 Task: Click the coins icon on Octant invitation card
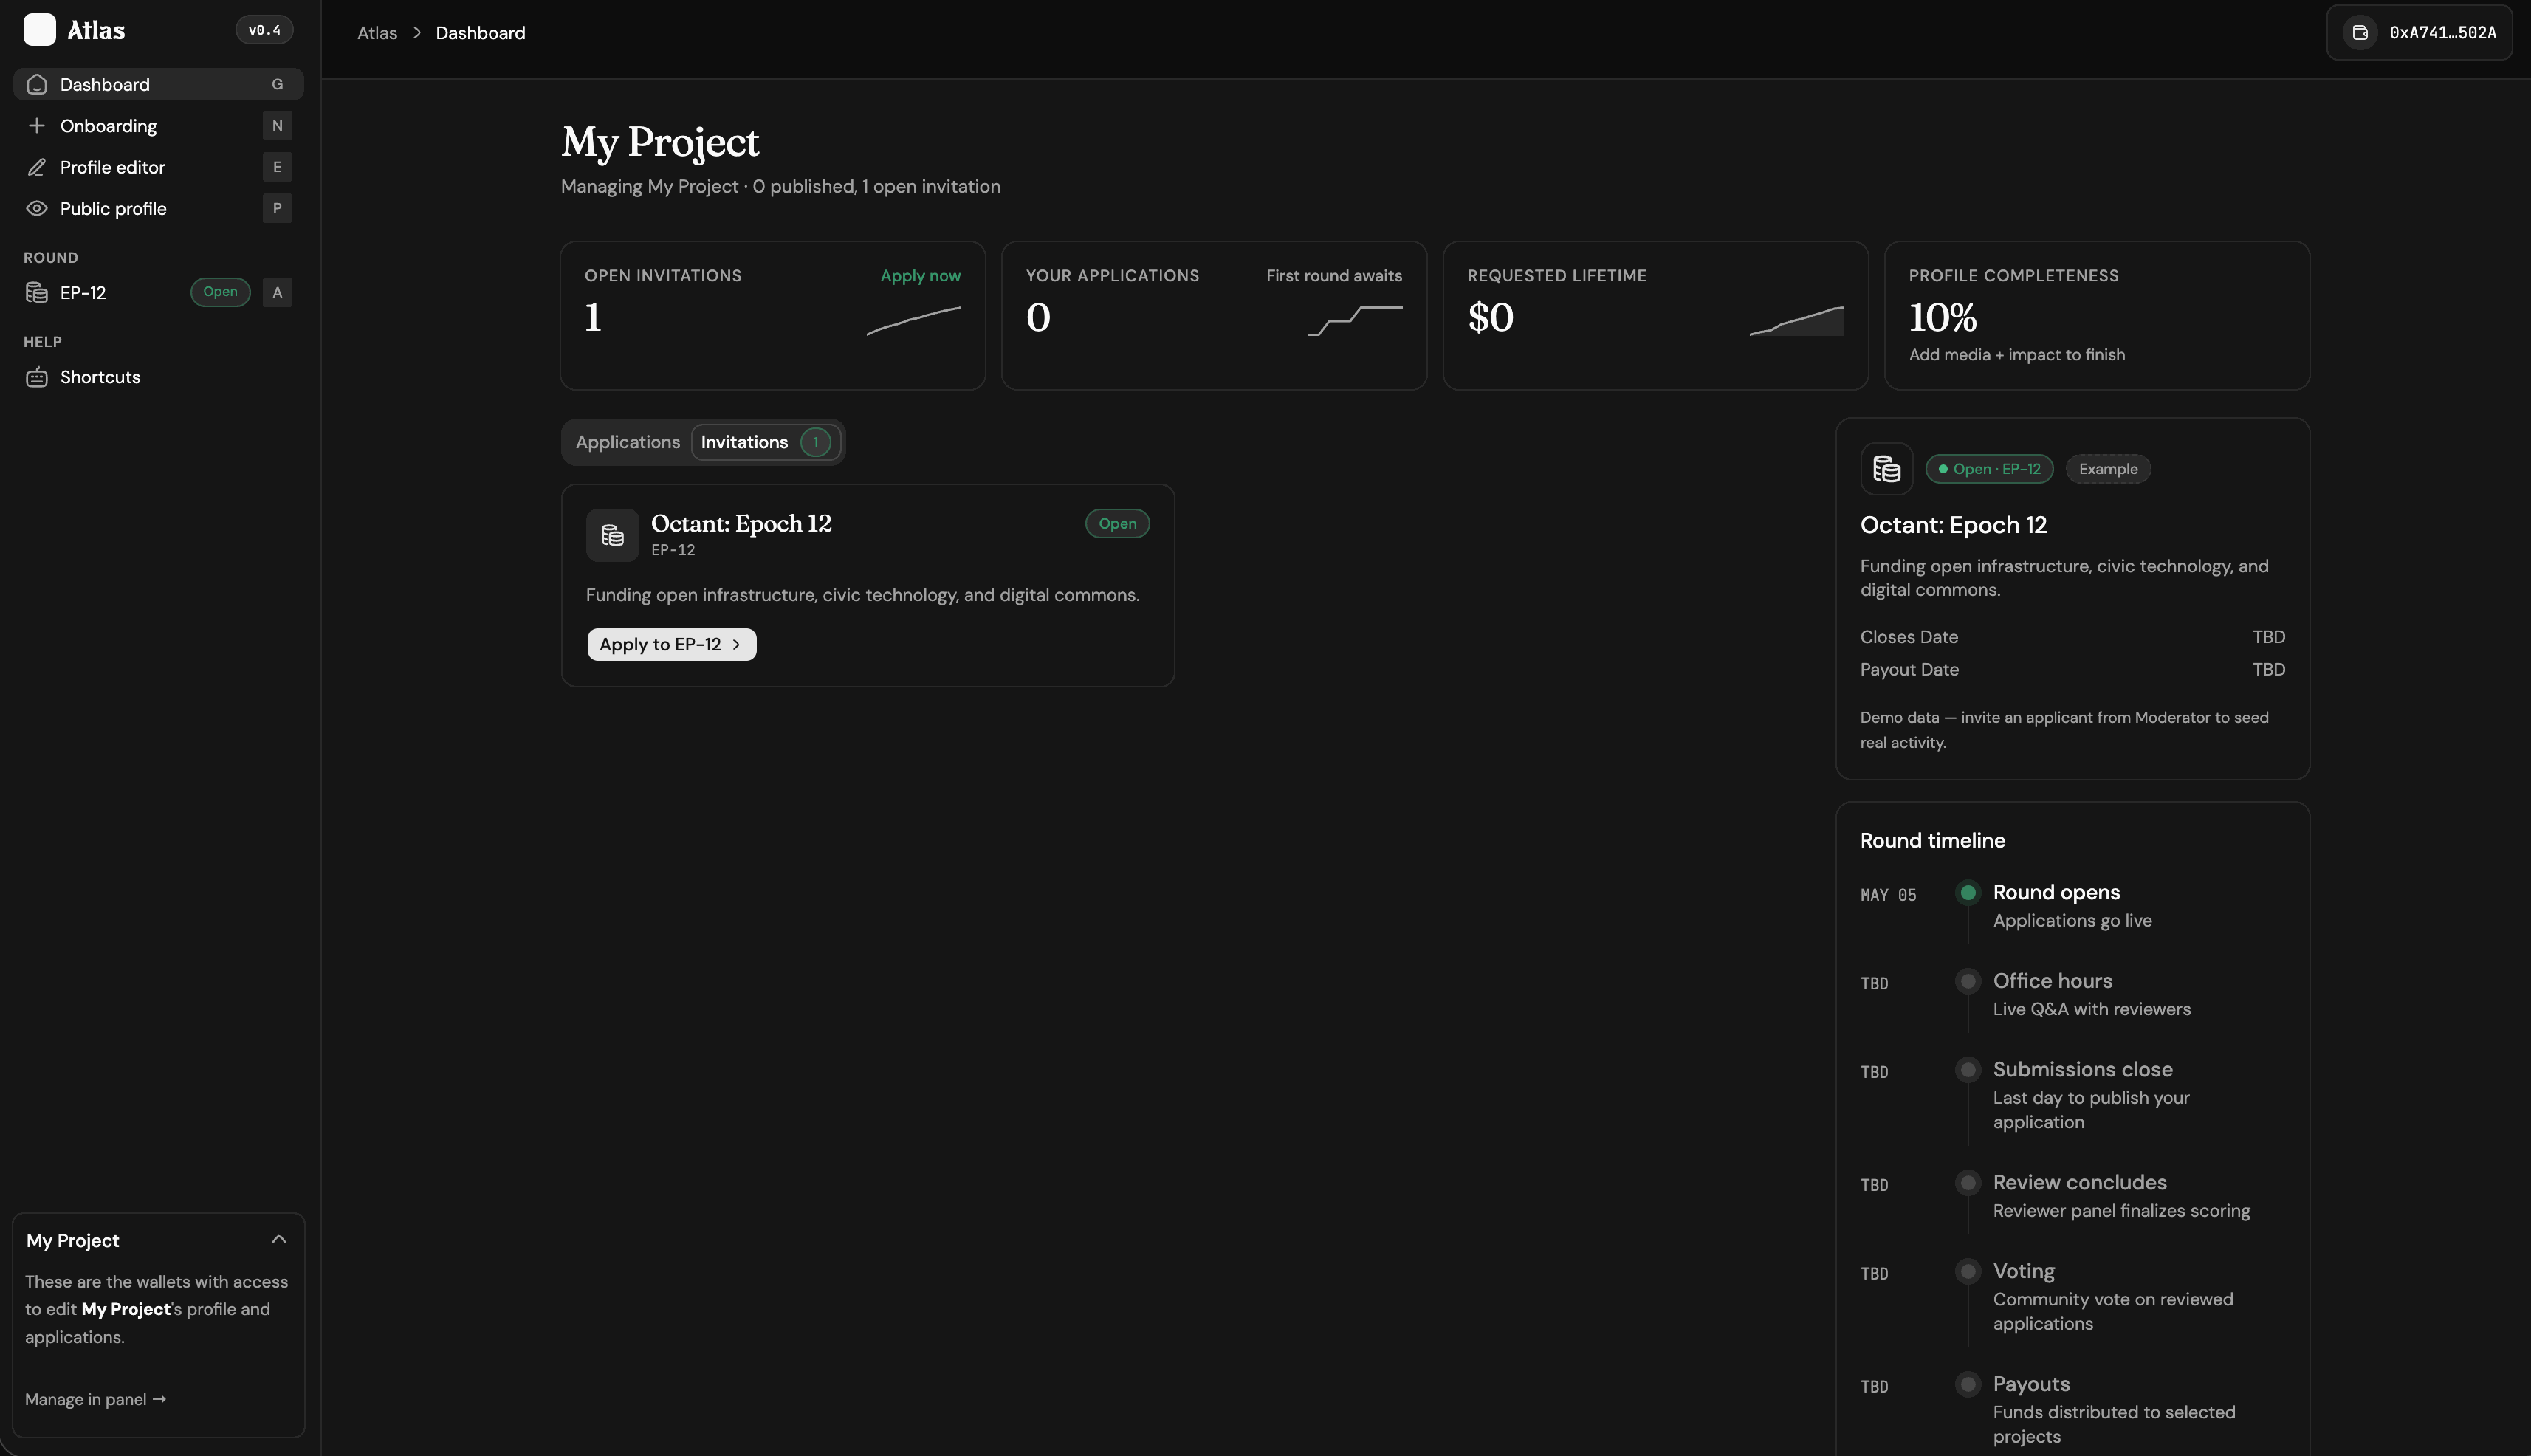[x=612, y=536]
